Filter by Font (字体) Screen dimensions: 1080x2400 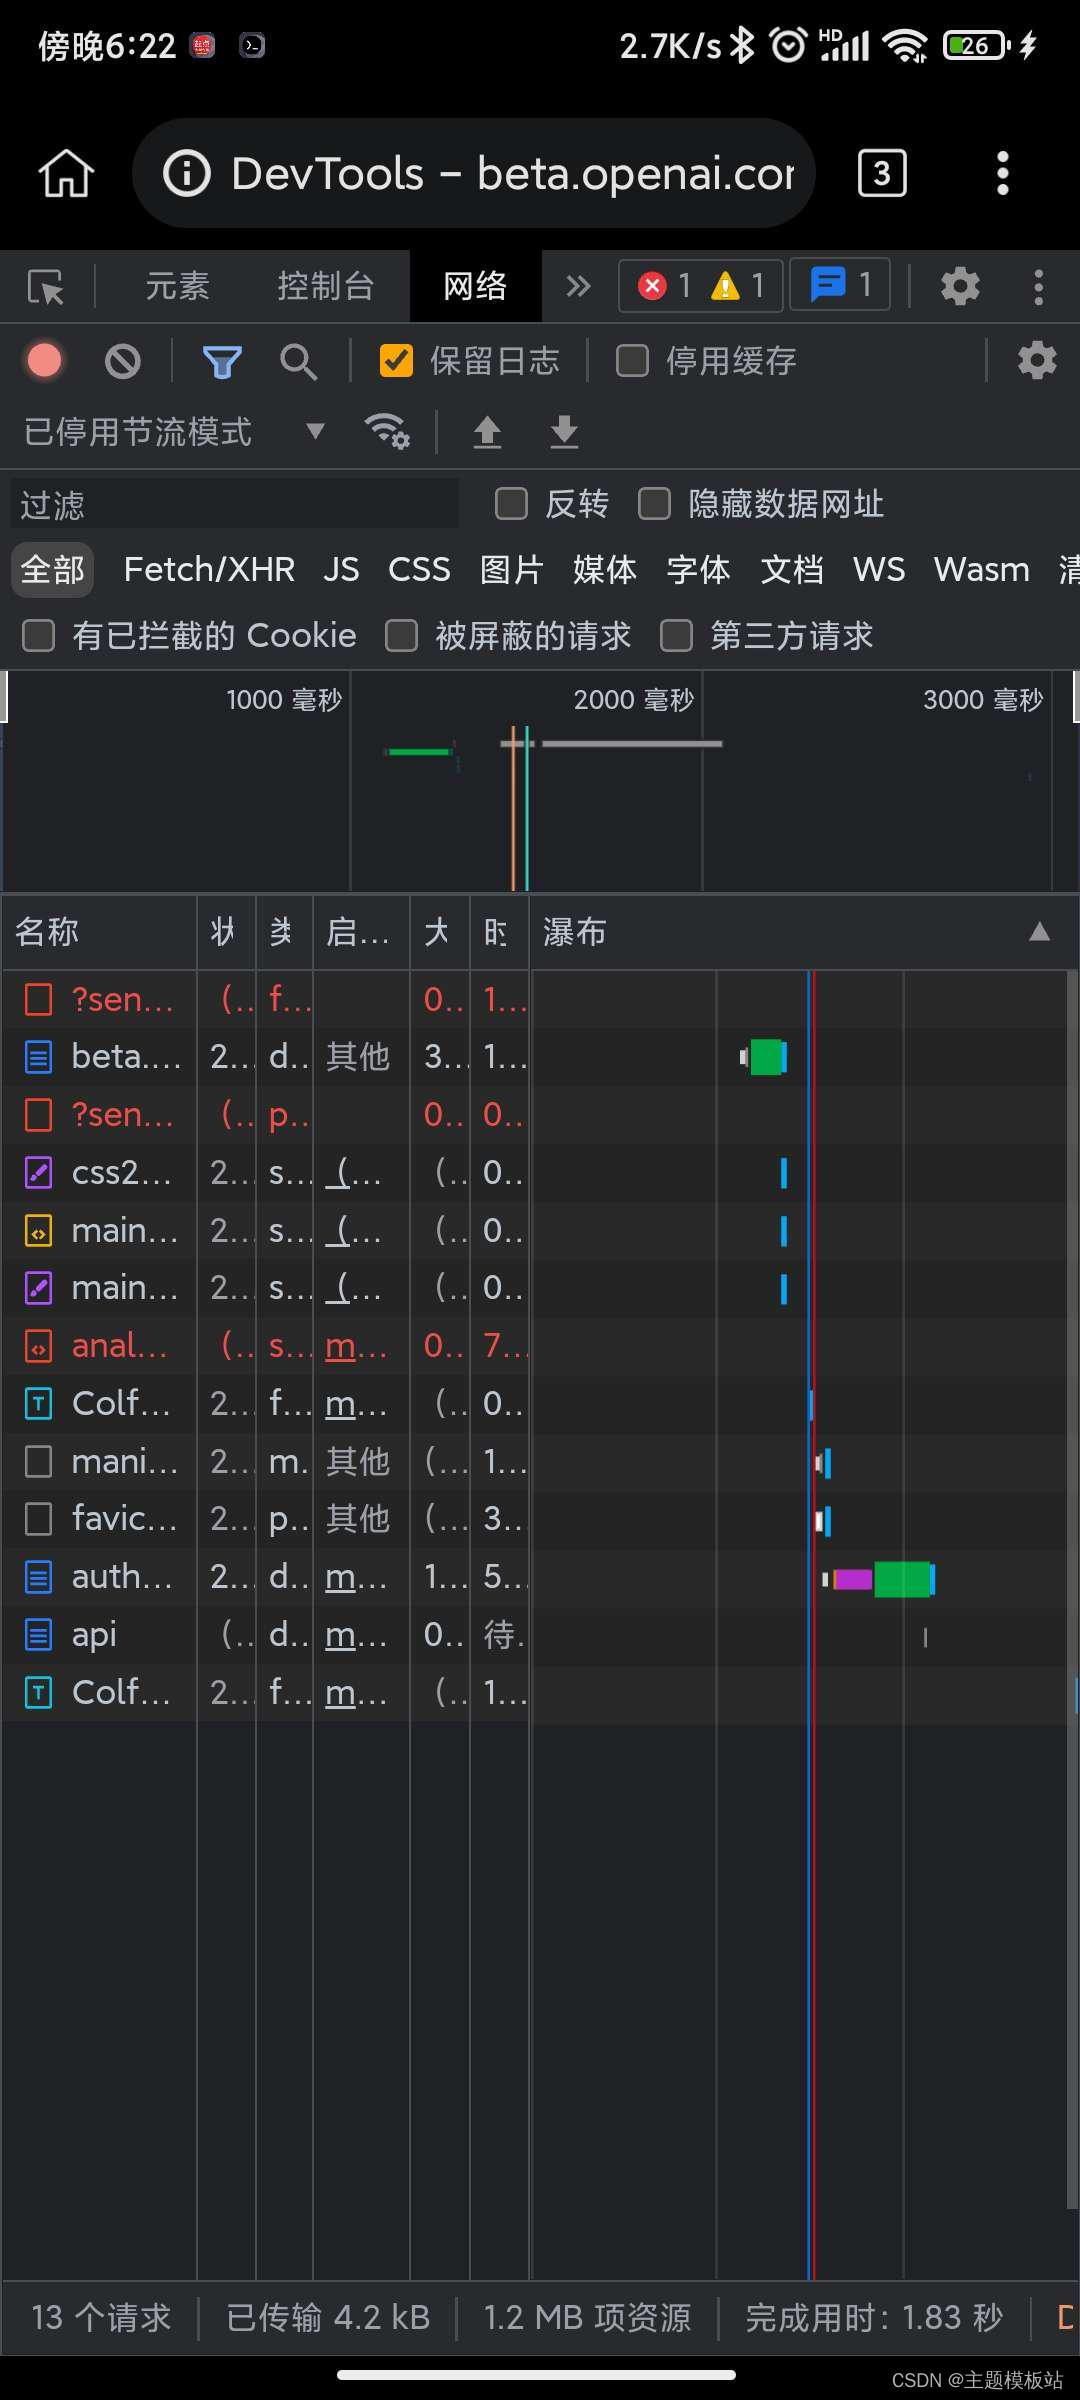coord(698,570)
